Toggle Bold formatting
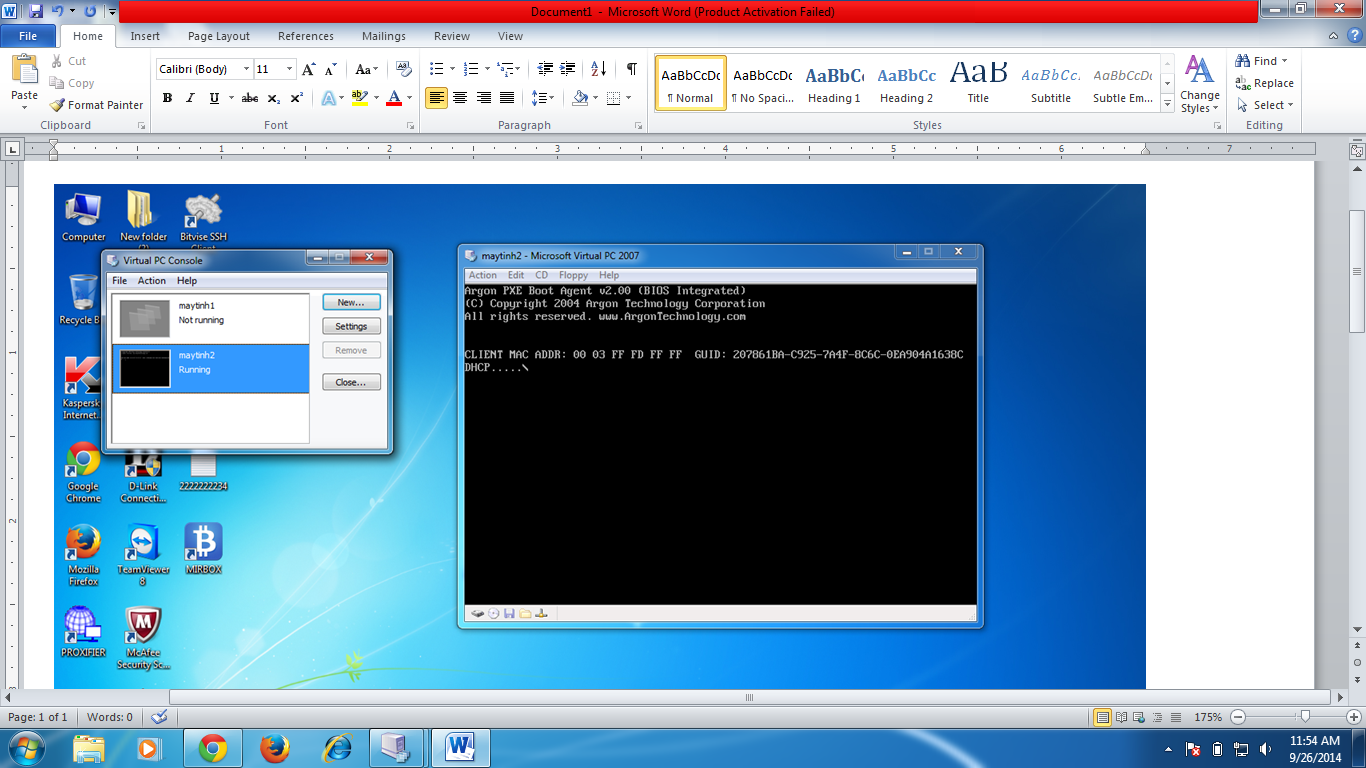Image resolution: width=1366 pixels, height=768 pixels. (167, 98)
